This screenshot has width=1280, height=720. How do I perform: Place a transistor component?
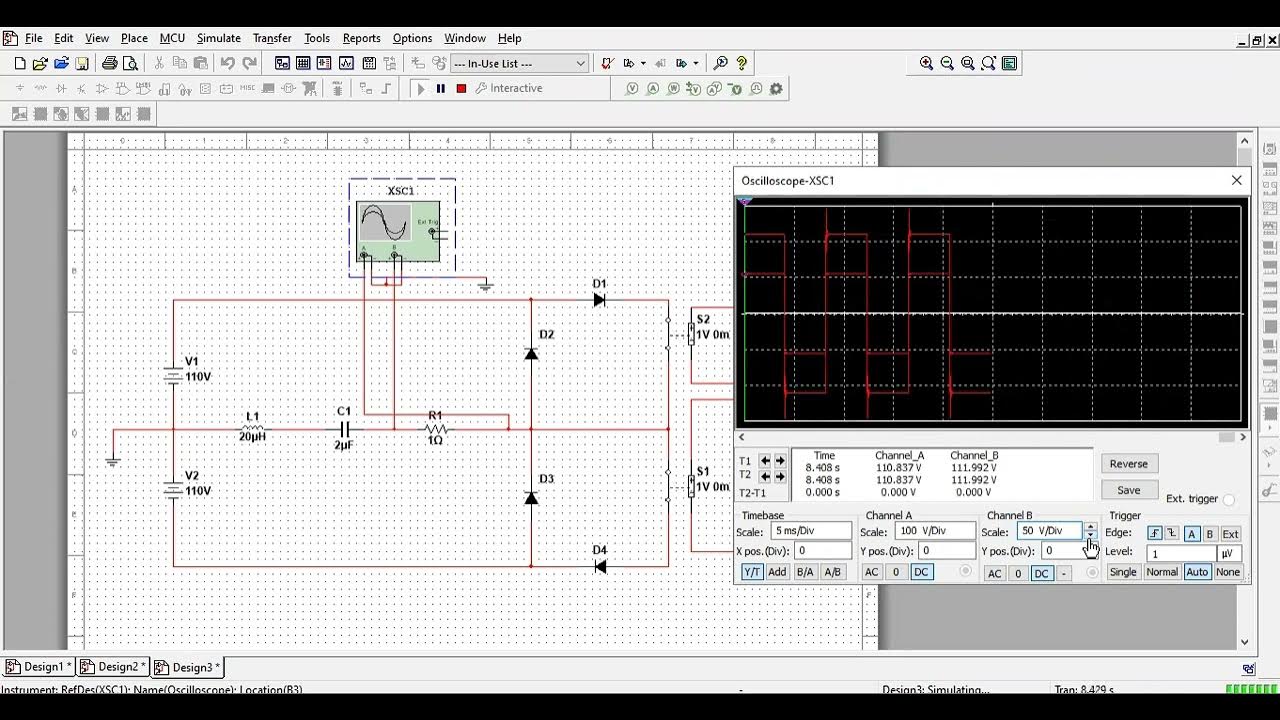coord(82,88)
